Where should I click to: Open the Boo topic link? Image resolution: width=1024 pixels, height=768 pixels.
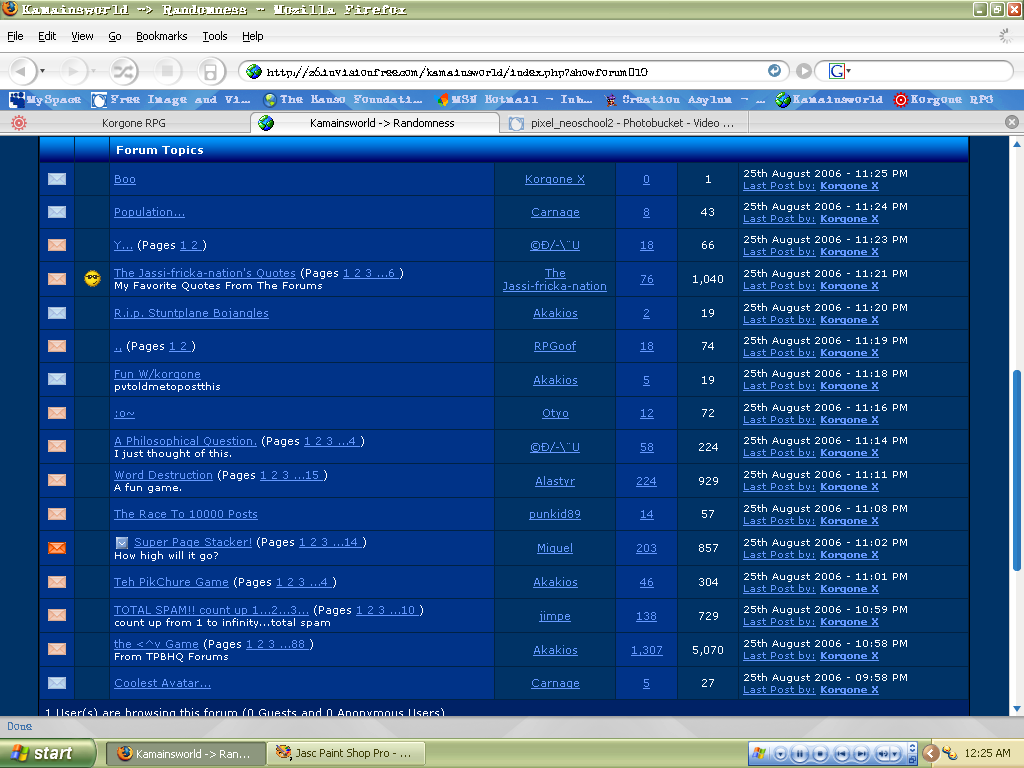coord(125,179)
